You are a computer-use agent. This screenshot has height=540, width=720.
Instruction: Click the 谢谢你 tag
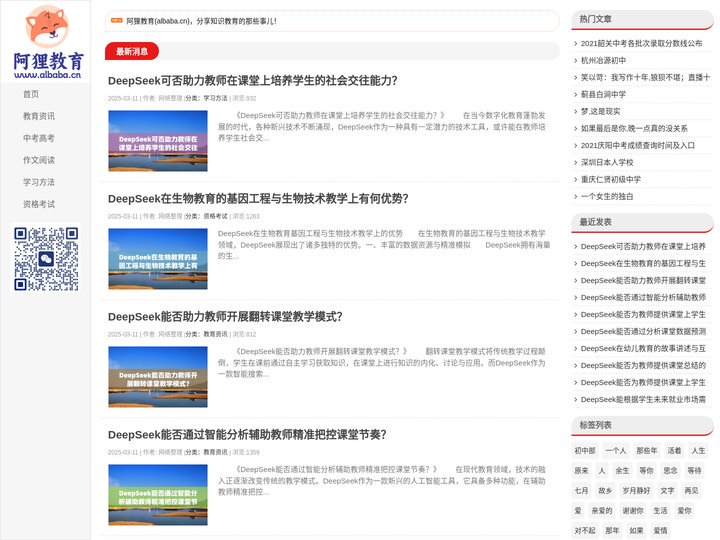633,511
